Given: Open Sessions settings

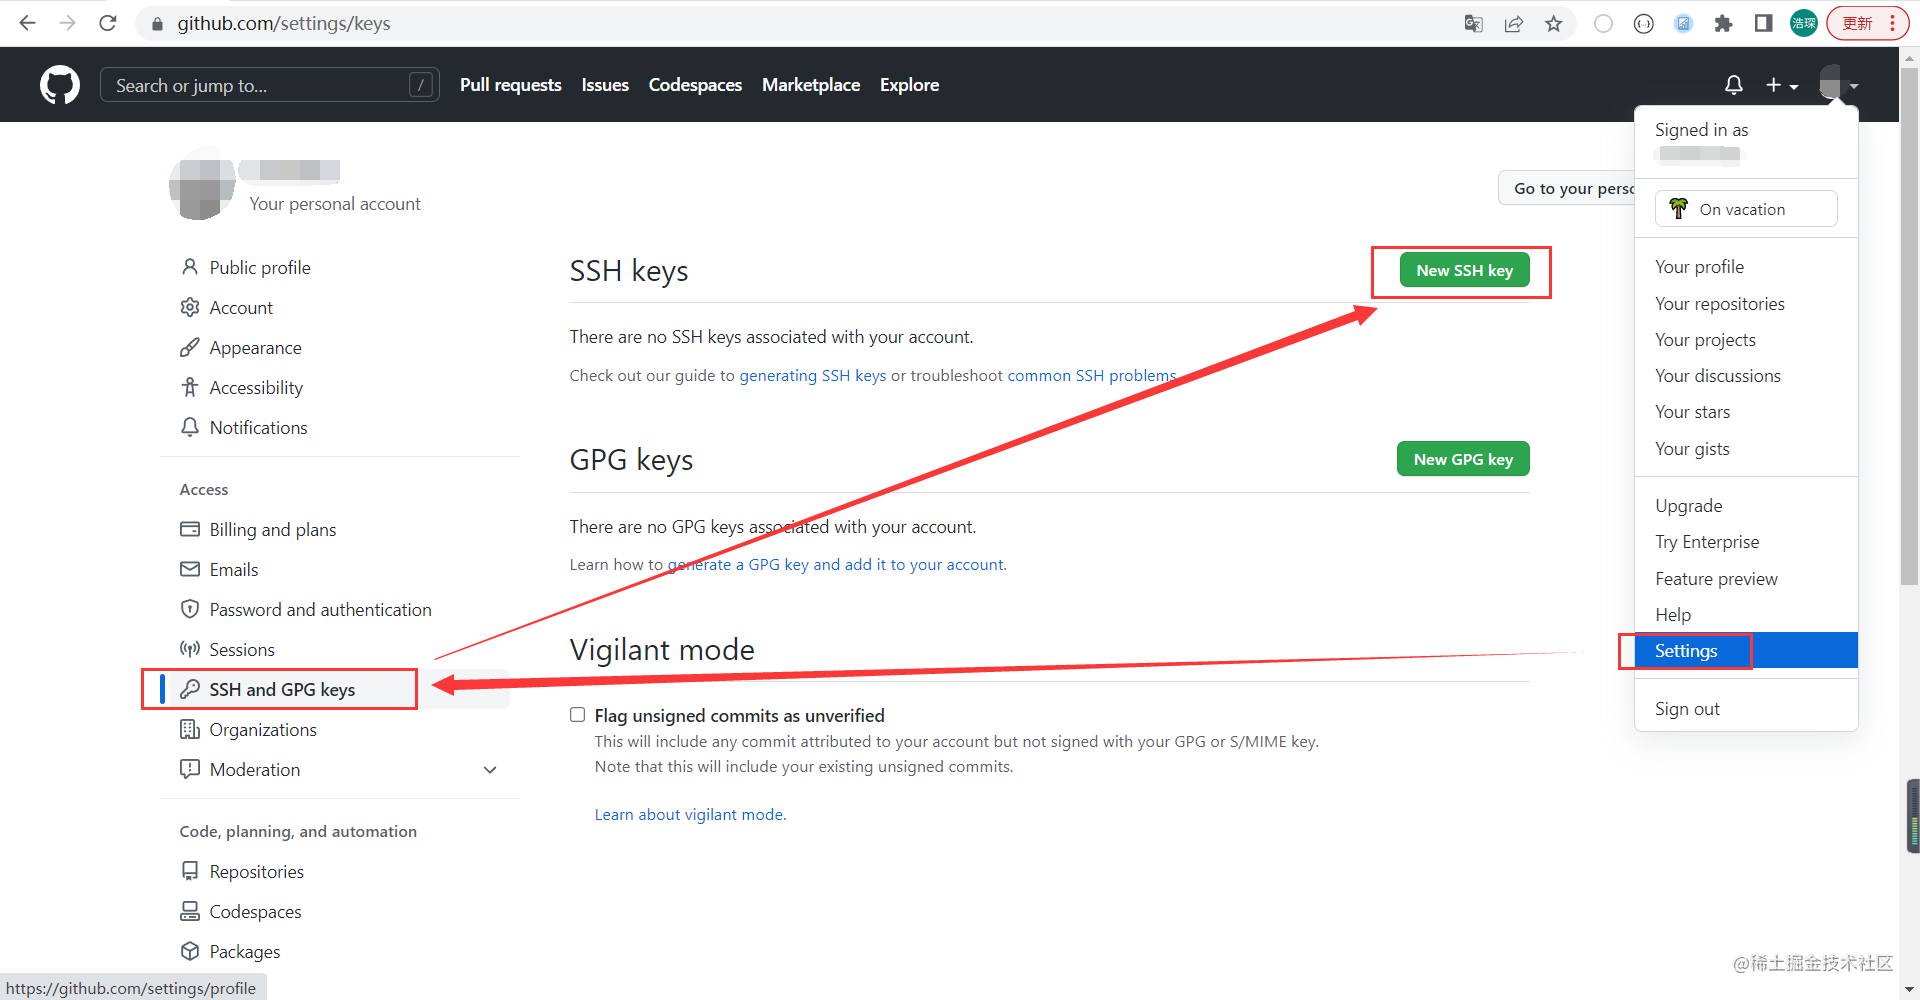Looking at the screenshot, I should [x=242, y=649].
